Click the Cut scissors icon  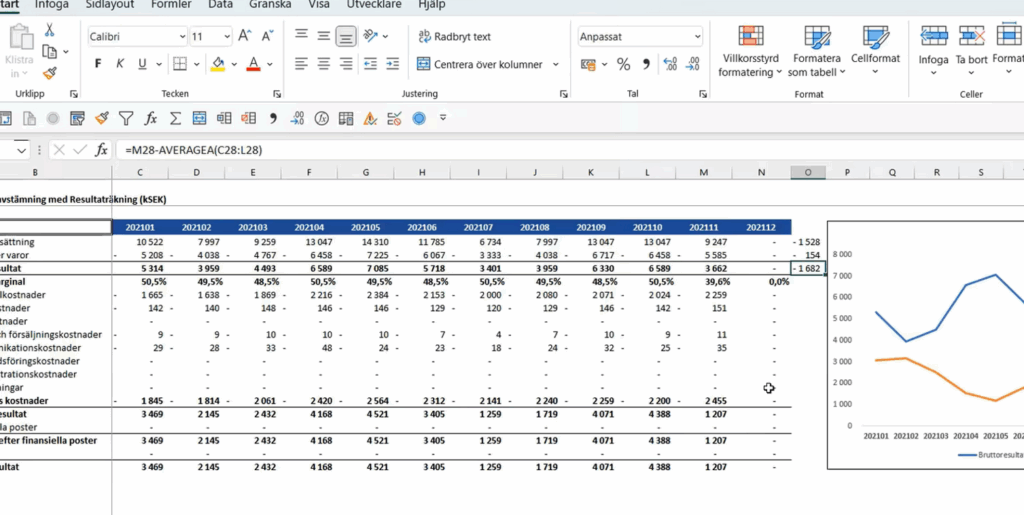[50, 30]
